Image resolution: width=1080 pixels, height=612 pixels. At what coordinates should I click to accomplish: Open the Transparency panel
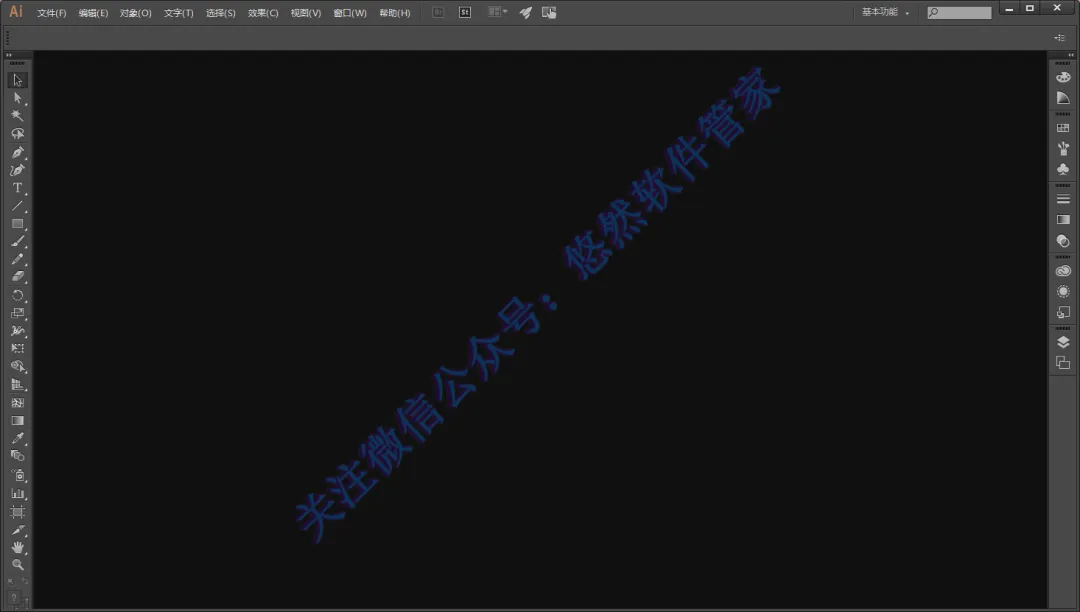(x=1063, y=241)
